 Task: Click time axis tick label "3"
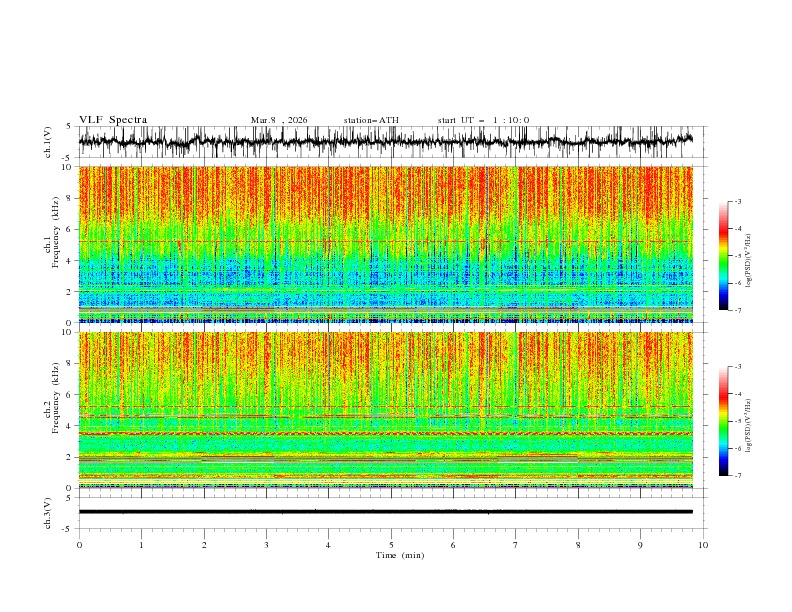click(266, 545)
